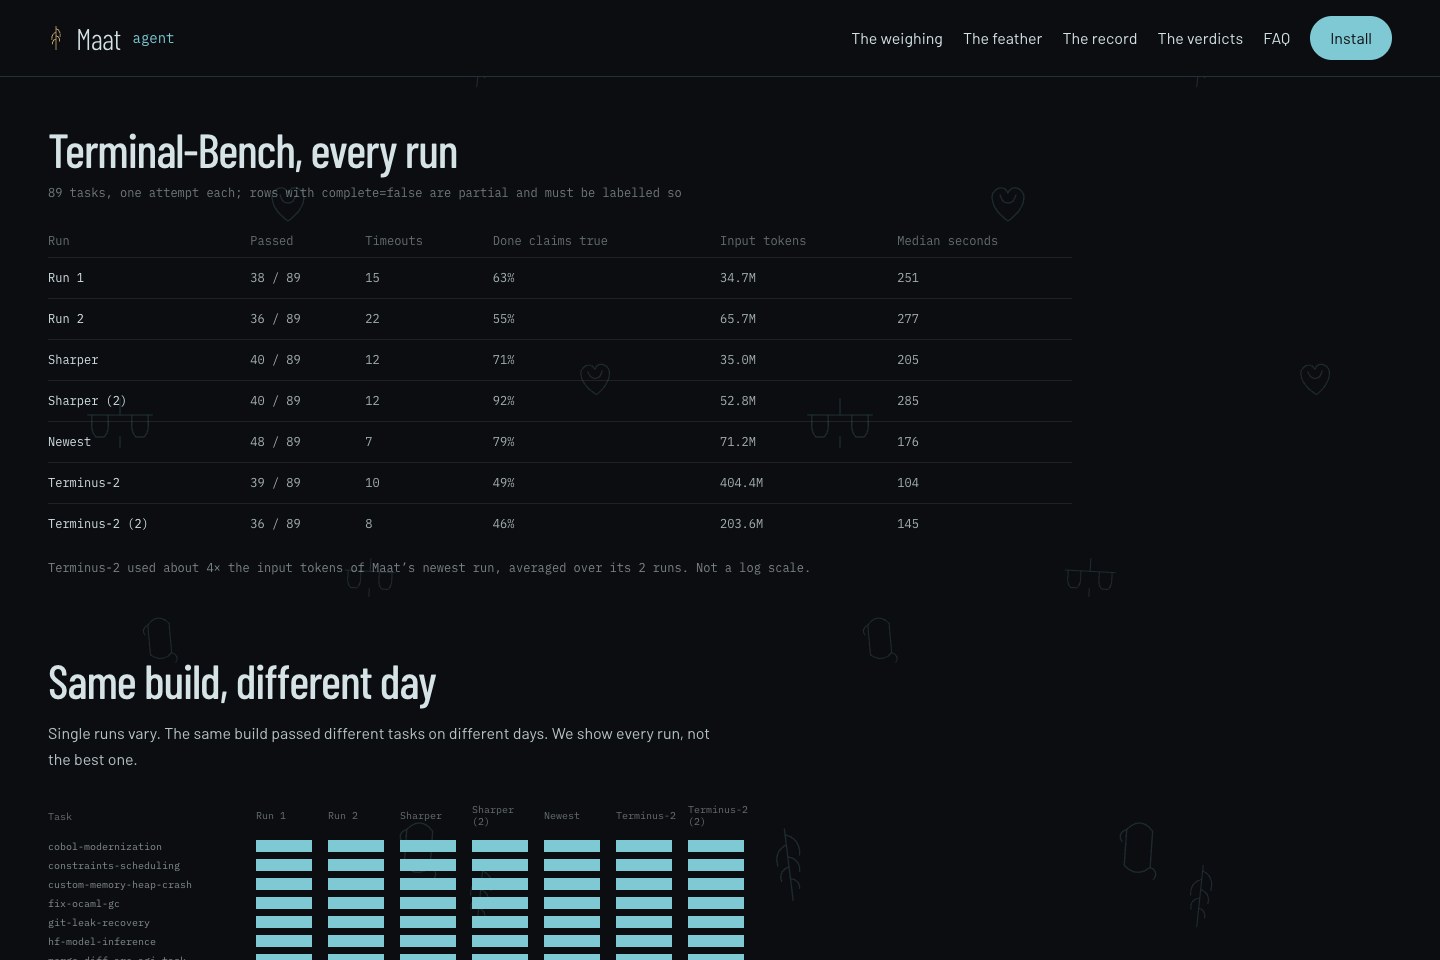Click the 'Passed' column header
Screen dimensions: 1440x960
pyautogui.click(x=271, y=241)
